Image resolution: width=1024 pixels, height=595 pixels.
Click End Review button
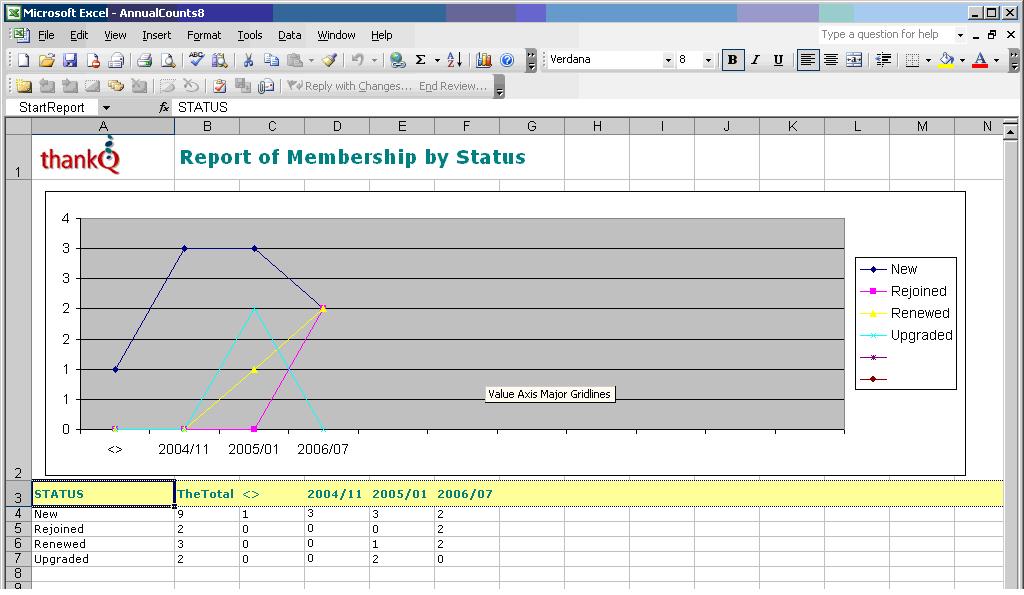(x=453, y=86)
